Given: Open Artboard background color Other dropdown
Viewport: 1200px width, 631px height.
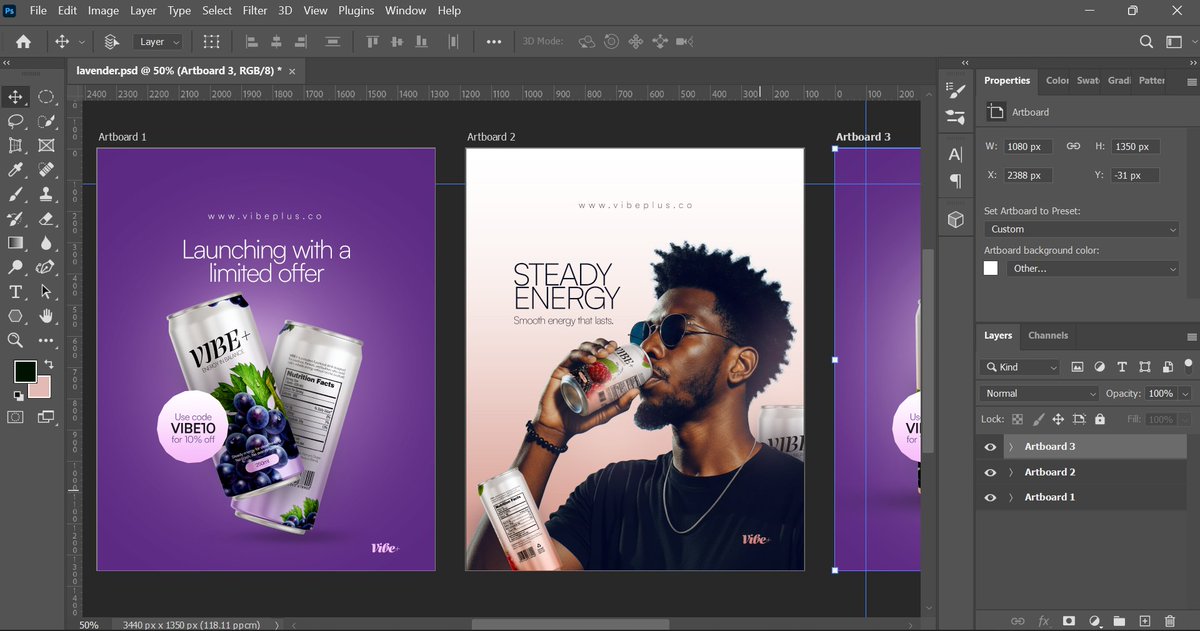Looking at the screenshot, I should 1093,268.
